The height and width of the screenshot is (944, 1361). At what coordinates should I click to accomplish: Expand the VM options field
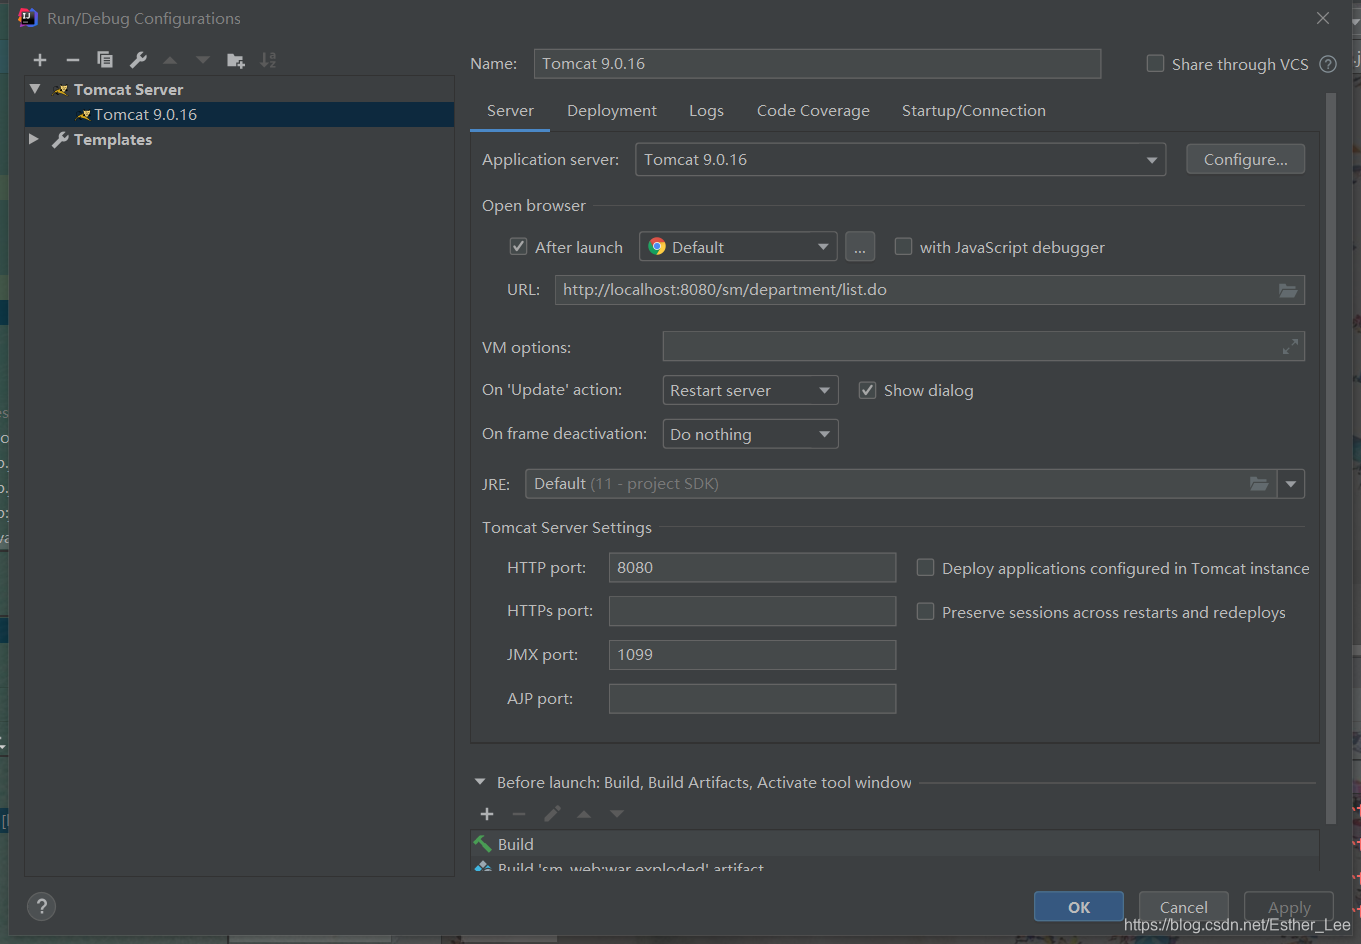tap(1290, 347)
